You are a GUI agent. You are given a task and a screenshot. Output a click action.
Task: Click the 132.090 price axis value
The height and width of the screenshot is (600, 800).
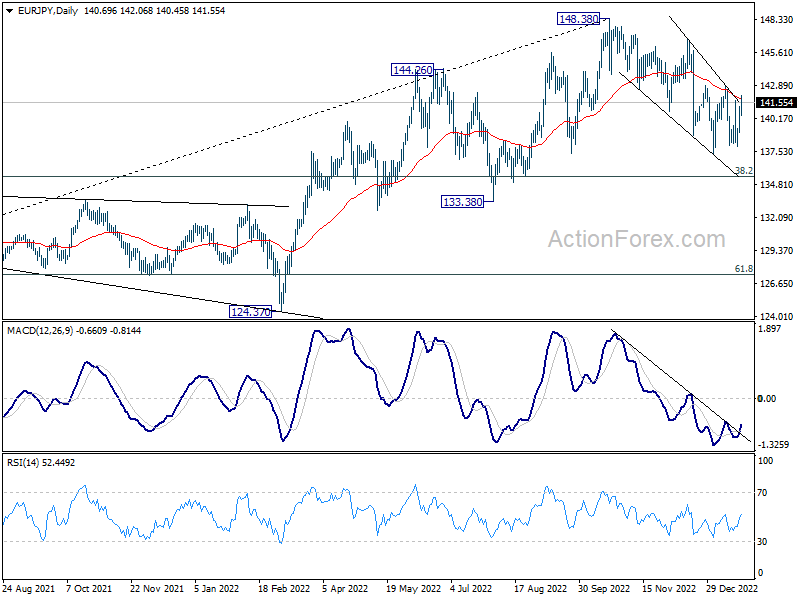[777, 217]
